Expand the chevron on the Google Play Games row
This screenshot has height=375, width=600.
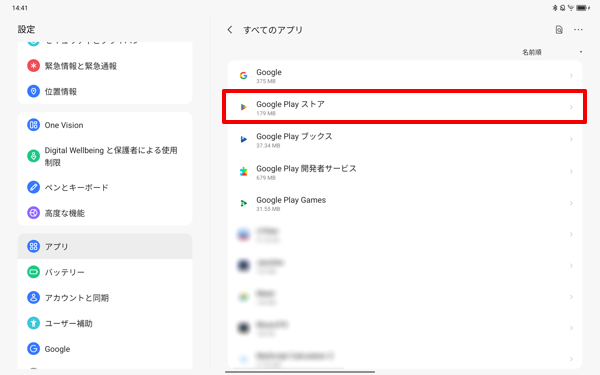tap(571, 203)
